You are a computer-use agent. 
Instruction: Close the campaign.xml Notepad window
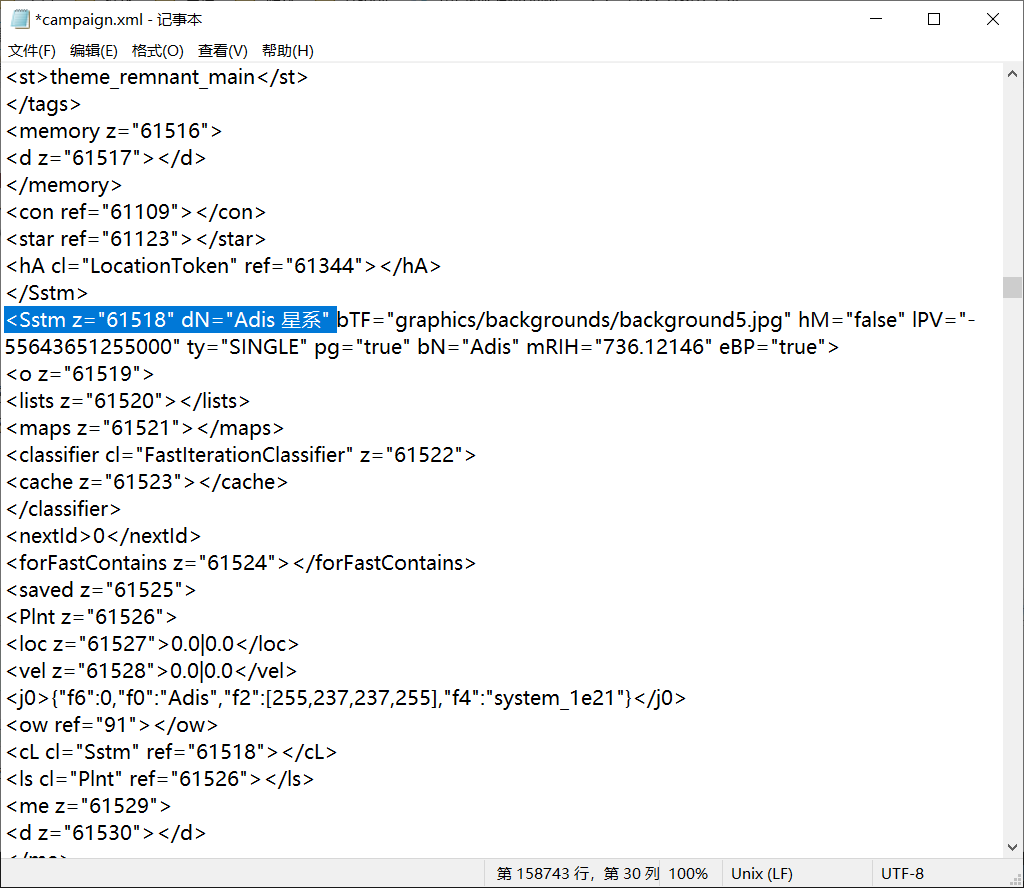coord(993,19)
